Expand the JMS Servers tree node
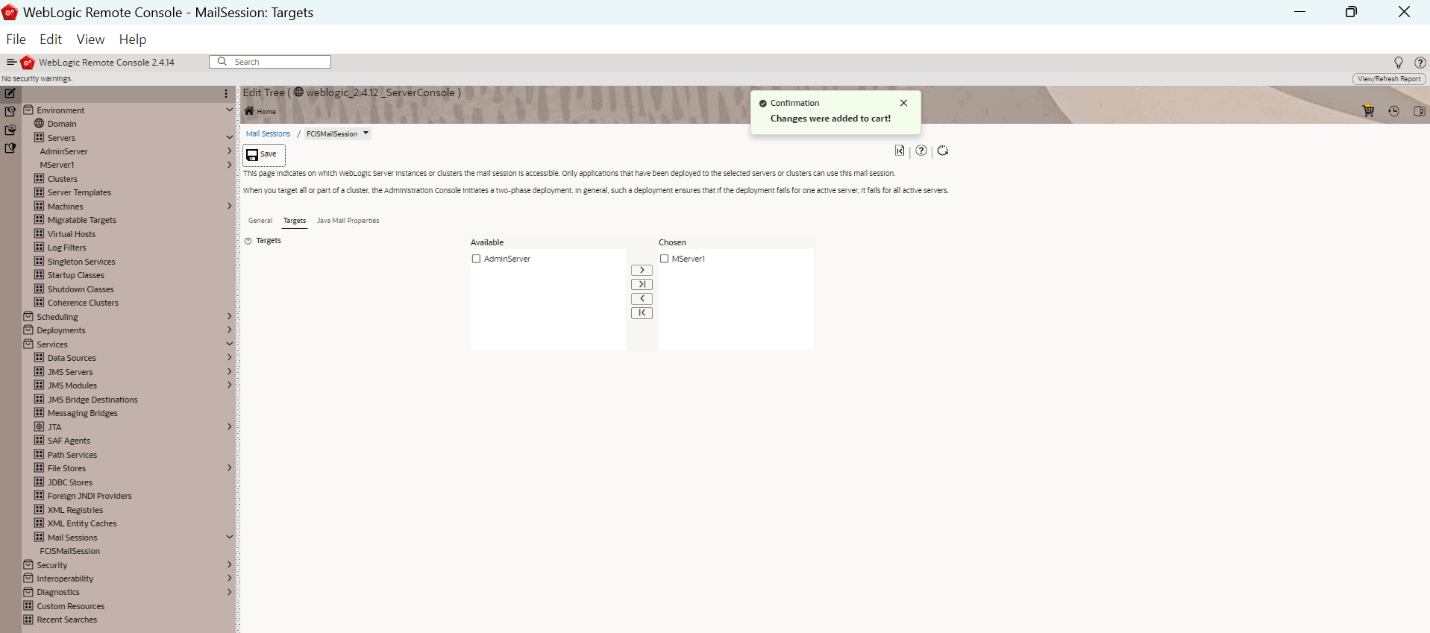Screen dimensions: 1430x633 coord(229,372)
